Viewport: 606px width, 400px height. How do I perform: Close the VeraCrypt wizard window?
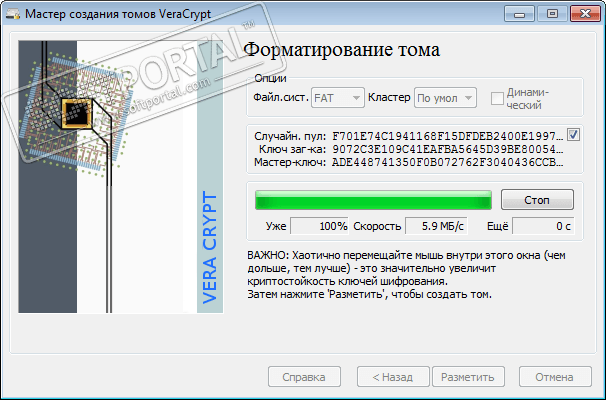(x=585, y=14)
